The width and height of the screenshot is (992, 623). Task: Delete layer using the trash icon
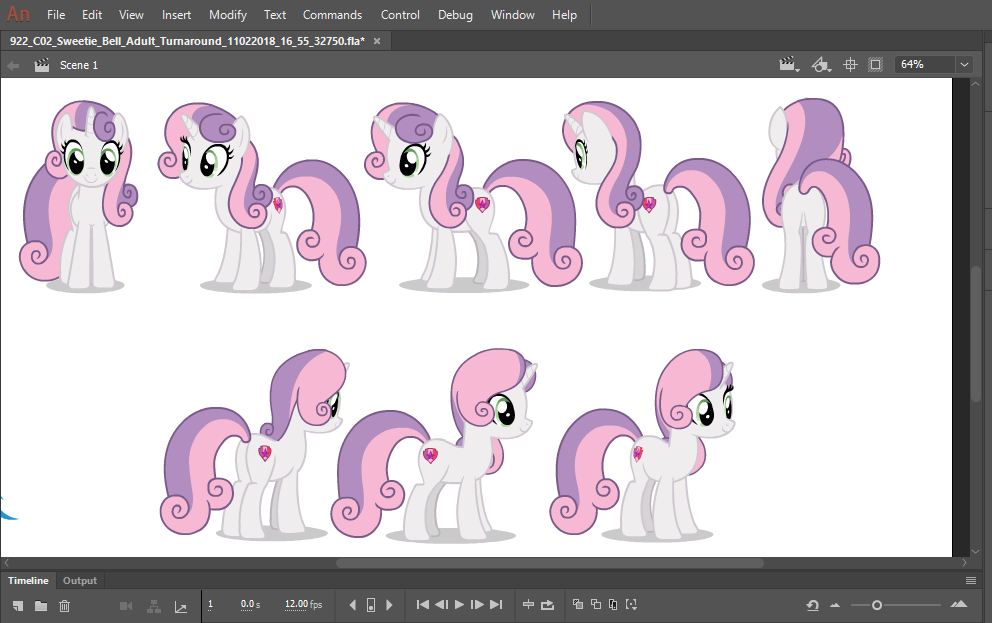point(65,605)
